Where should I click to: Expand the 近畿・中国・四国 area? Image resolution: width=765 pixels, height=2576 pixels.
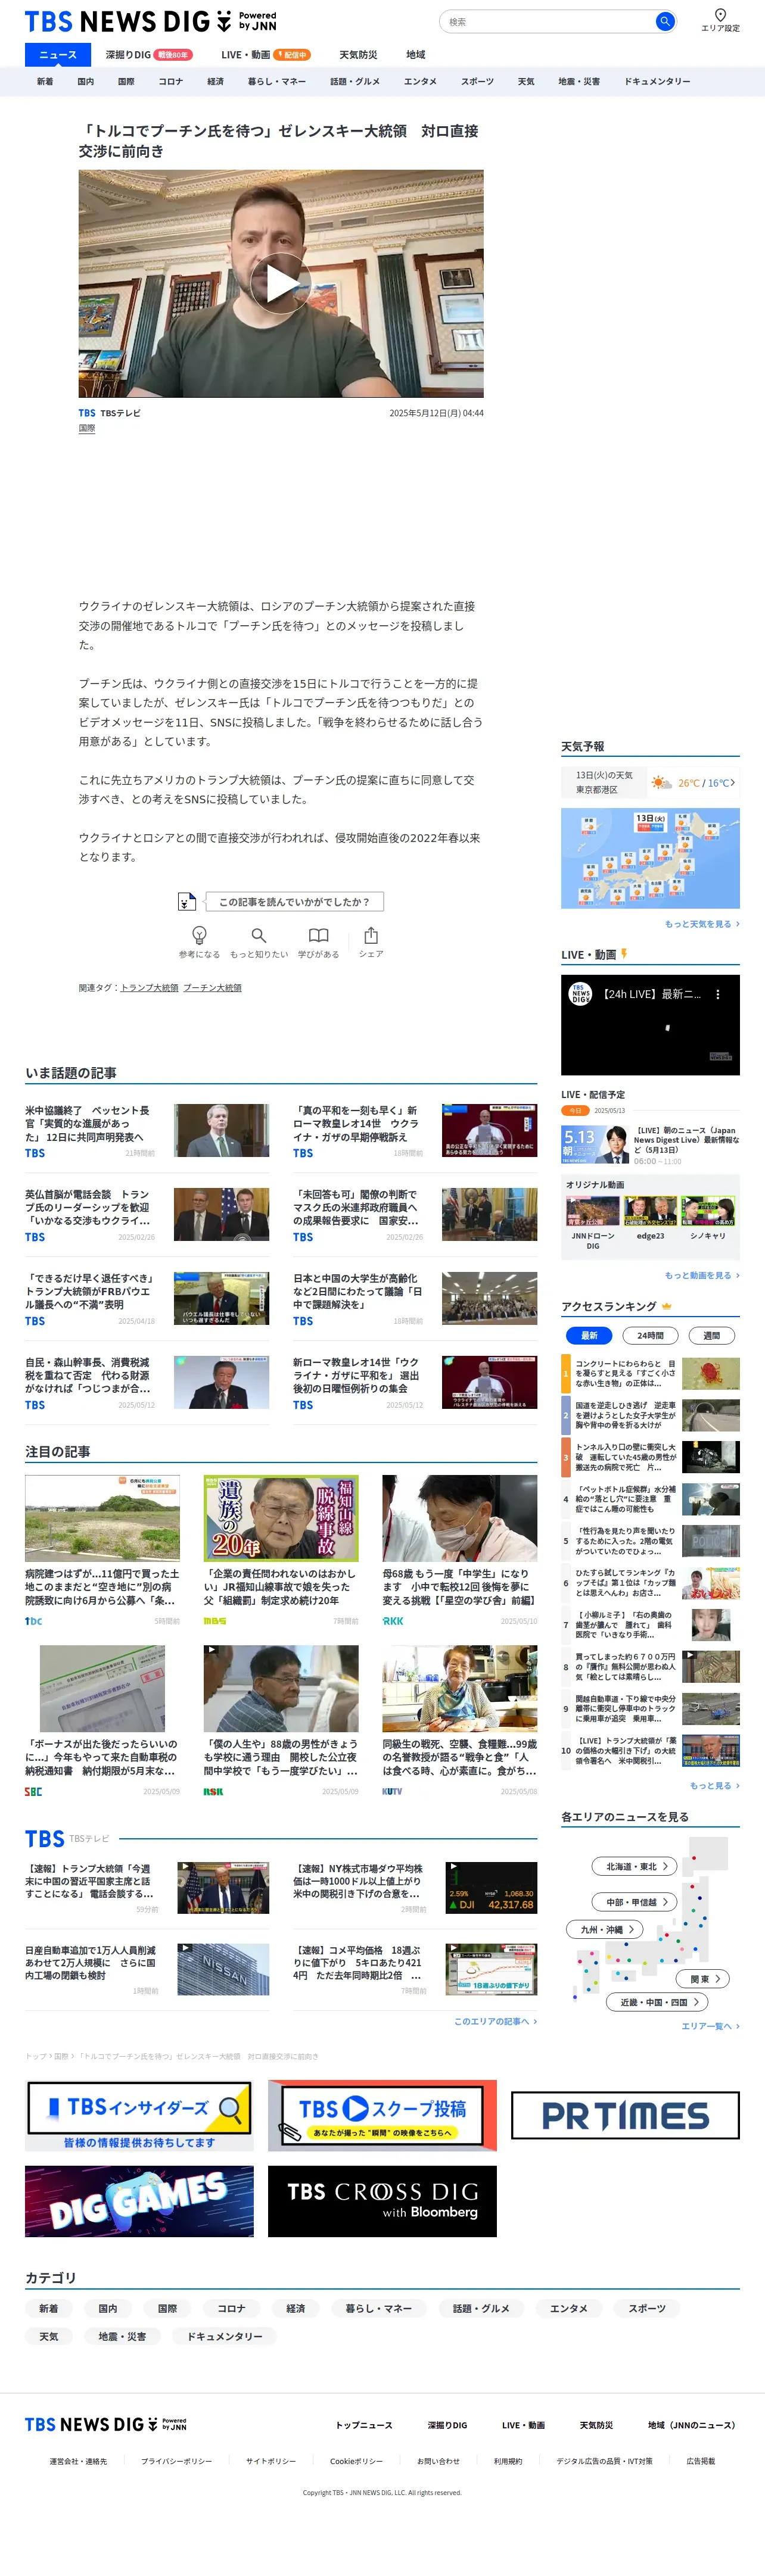point(658,2002)
